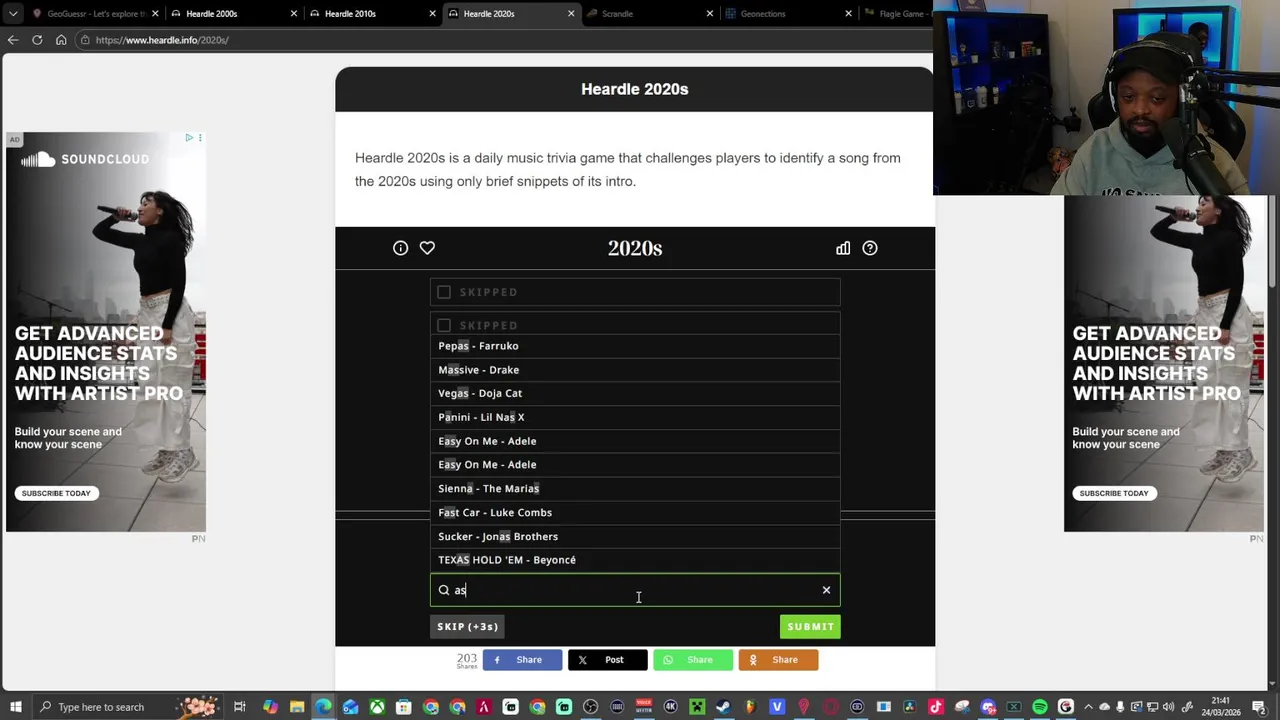Click left SoundCloud SUBSCRIBE TODAY button
This screenshot has height=720, width=1280.
(56, 493)
